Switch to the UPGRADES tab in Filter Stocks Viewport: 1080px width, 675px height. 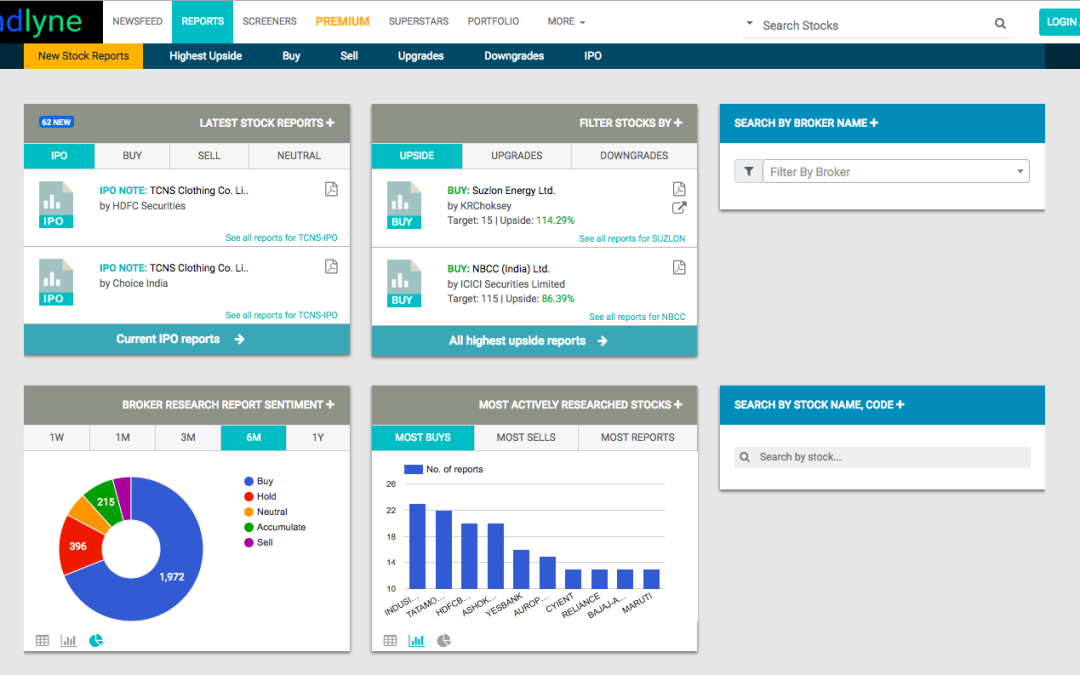click(517, 156)
